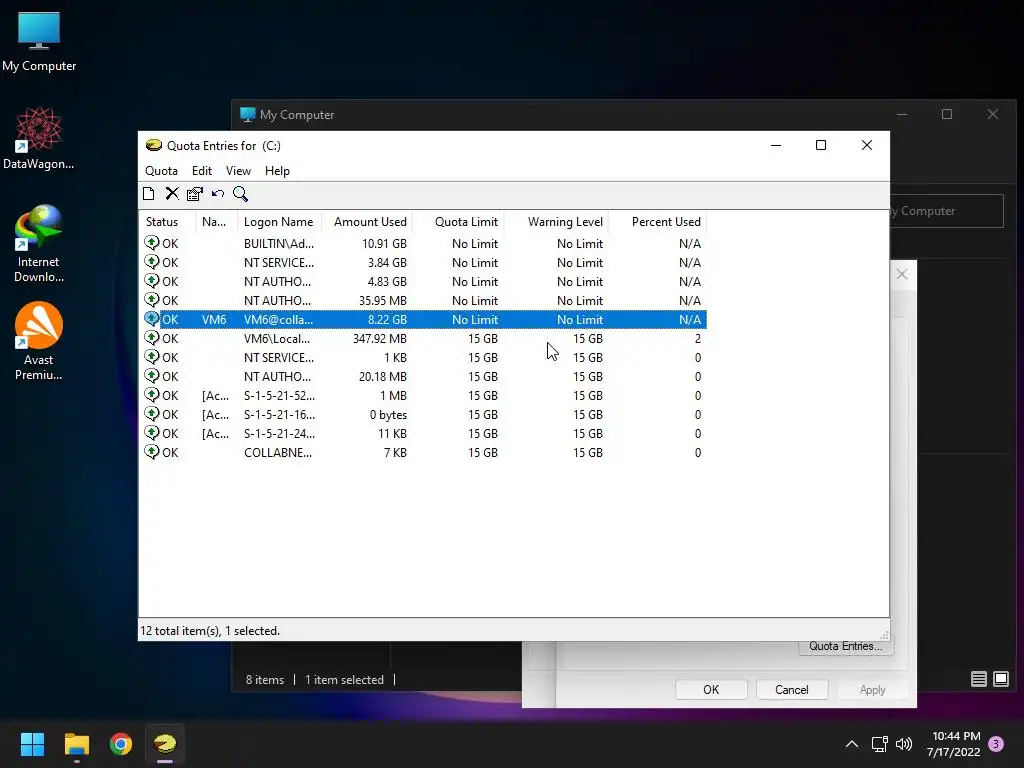
Task: Select the entry using 20.18 MB
Action: point(423,376)
